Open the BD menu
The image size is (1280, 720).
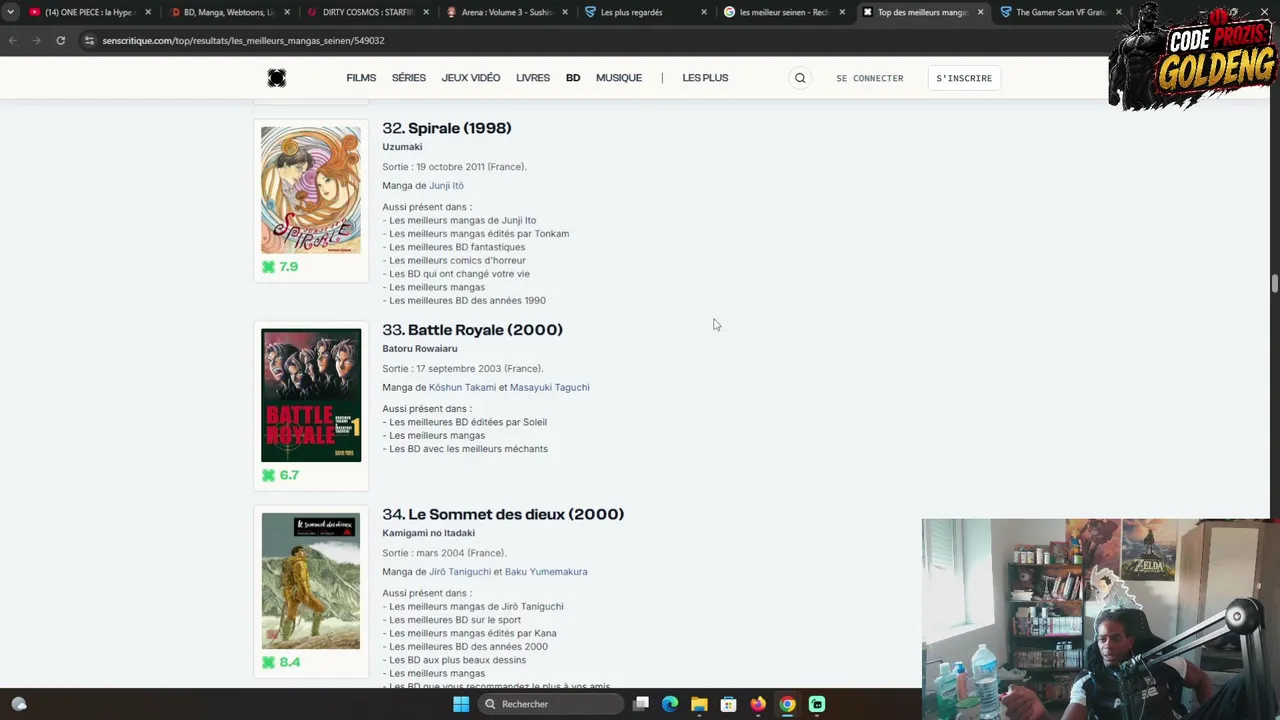tap(573, 78)
